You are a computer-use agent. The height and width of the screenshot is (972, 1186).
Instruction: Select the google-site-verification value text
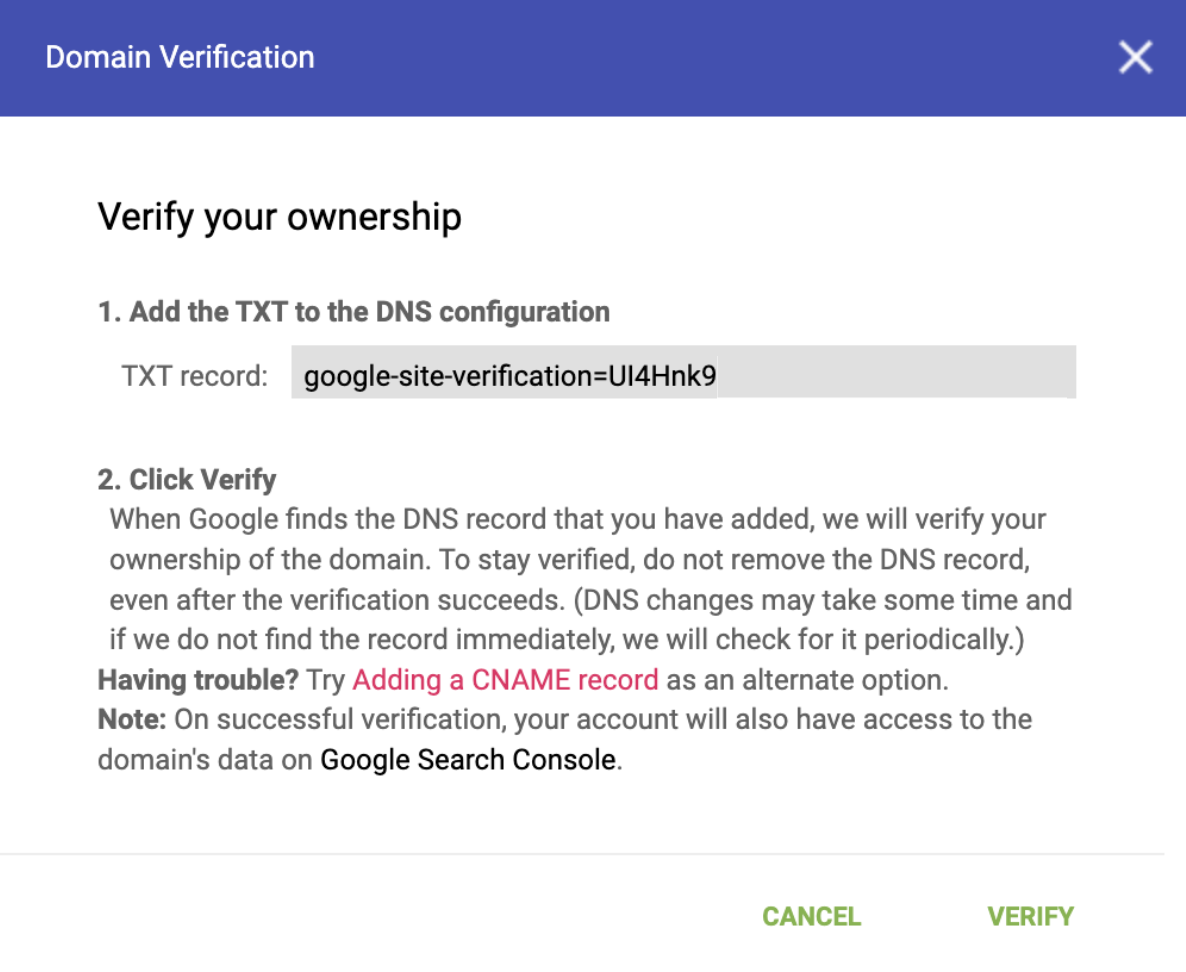510,376
